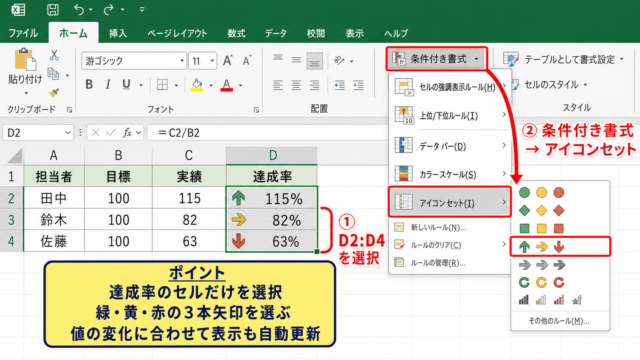The image size is (640, 360).
Task: Click the Save icon in title bar
Action: point(53,9)
